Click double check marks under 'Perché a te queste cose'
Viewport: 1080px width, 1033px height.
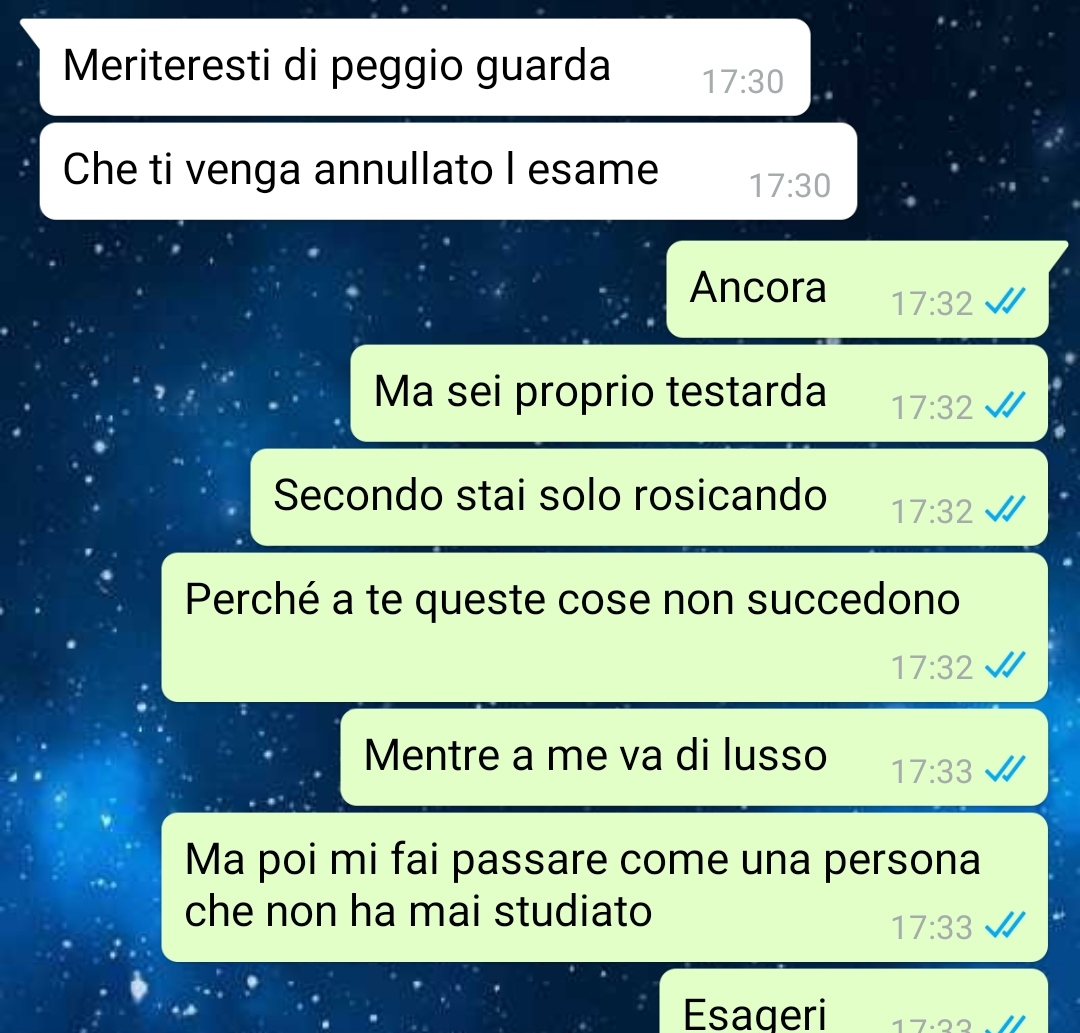pos(1006,665)
